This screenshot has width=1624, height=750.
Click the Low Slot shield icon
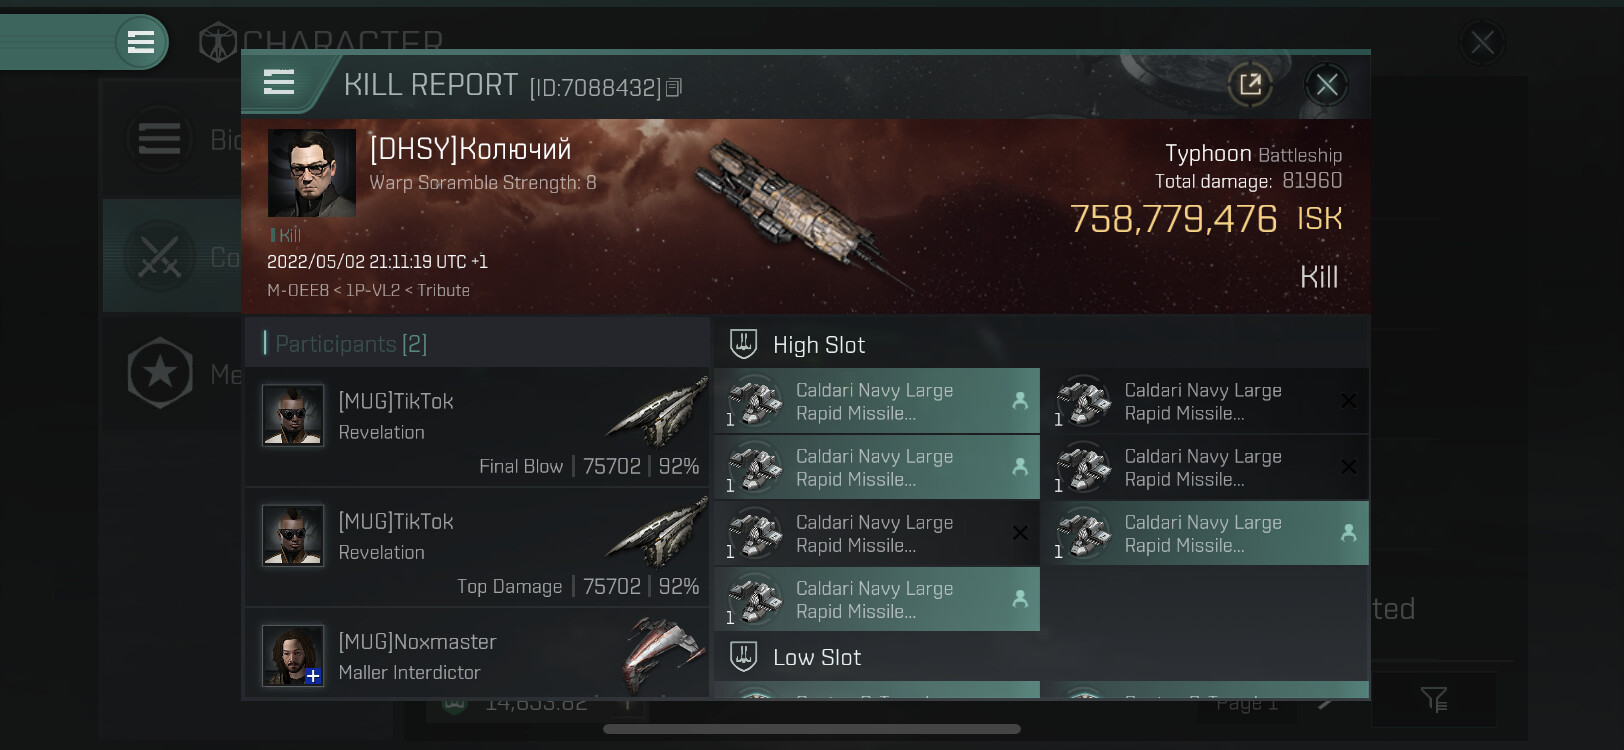743,656
